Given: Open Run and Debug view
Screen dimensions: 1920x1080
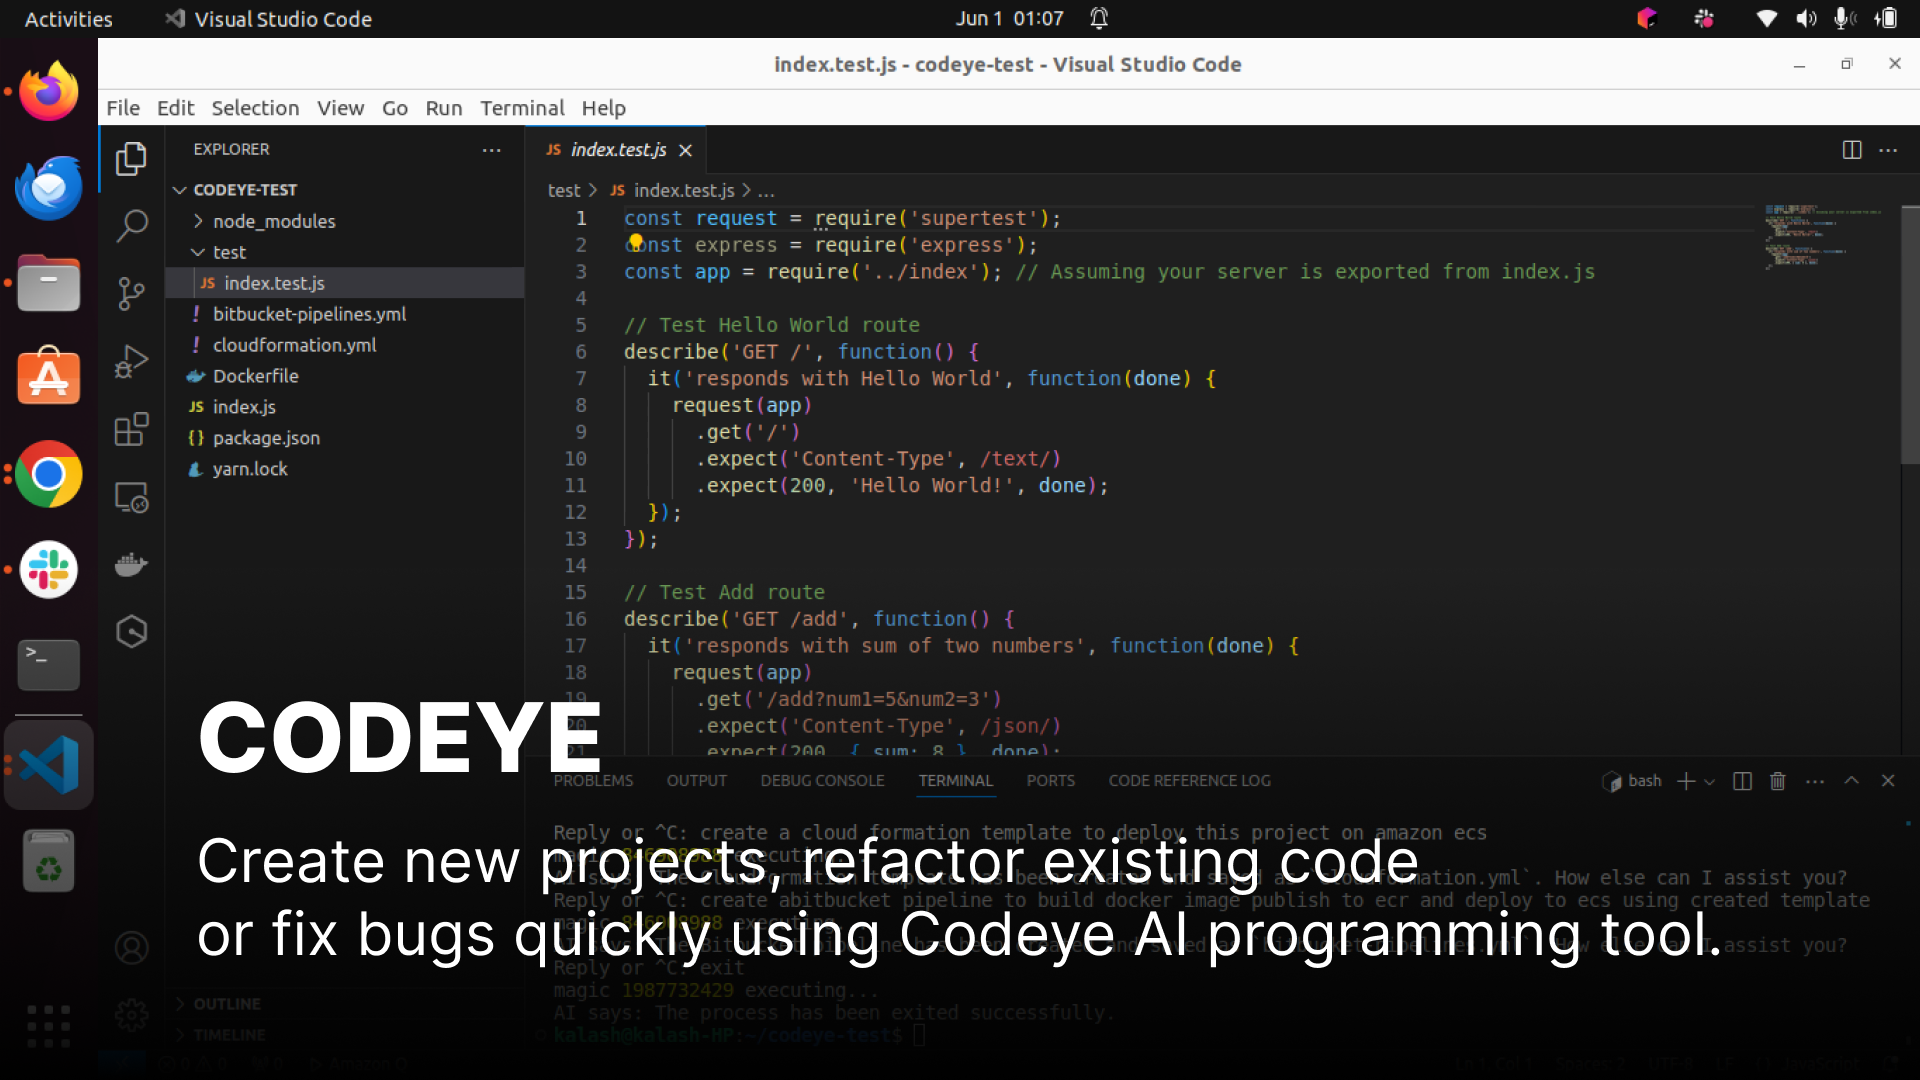Looking at the screenshot, I should click(131, 361).
